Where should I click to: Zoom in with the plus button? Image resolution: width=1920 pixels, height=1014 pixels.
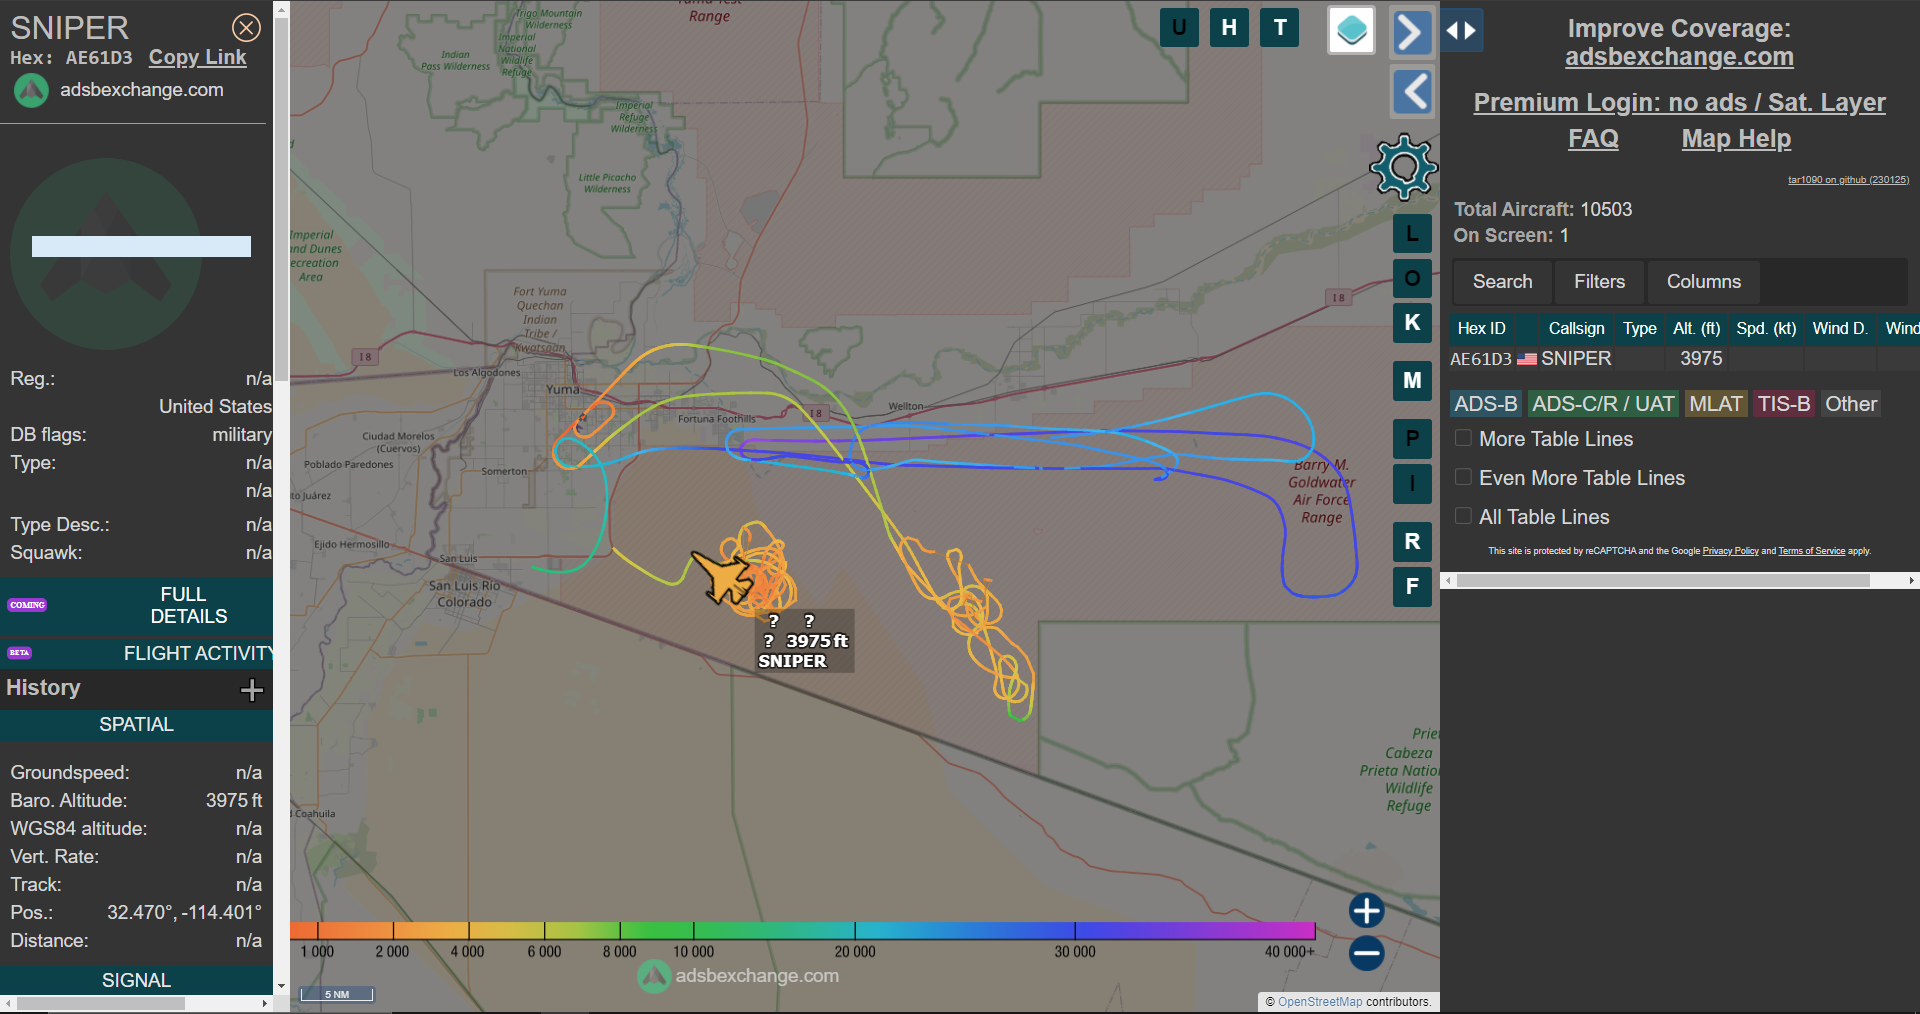click(x=1366, y=910)
